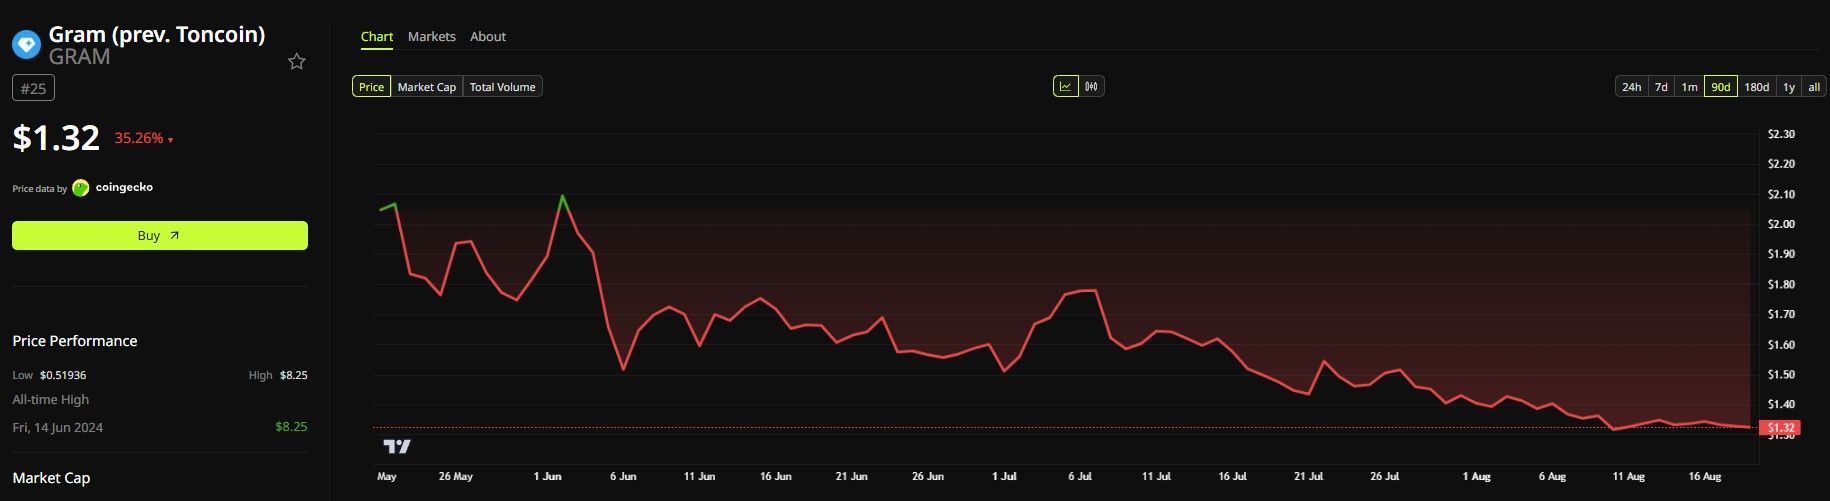Set chart range to 24h
This screenshot has height=501, width=1830.
[1631, 87]
